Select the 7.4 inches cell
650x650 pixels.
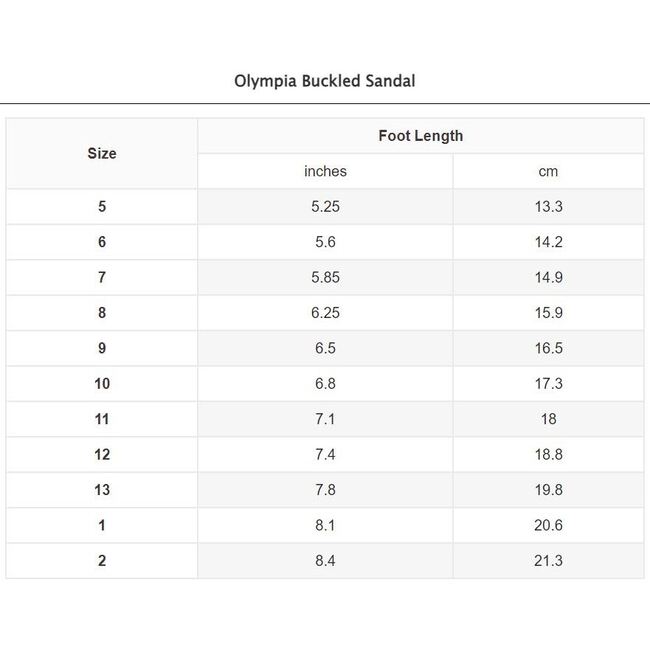pyautogui.click(x=325, y=455)
